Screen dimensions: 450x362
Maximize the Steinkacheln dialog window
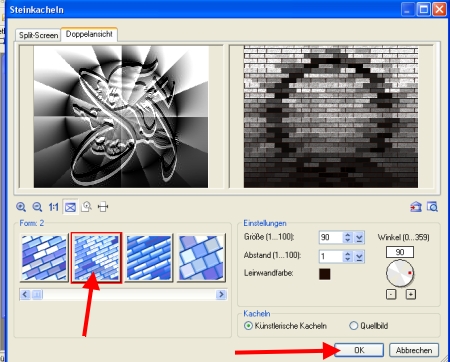(424, 9)
